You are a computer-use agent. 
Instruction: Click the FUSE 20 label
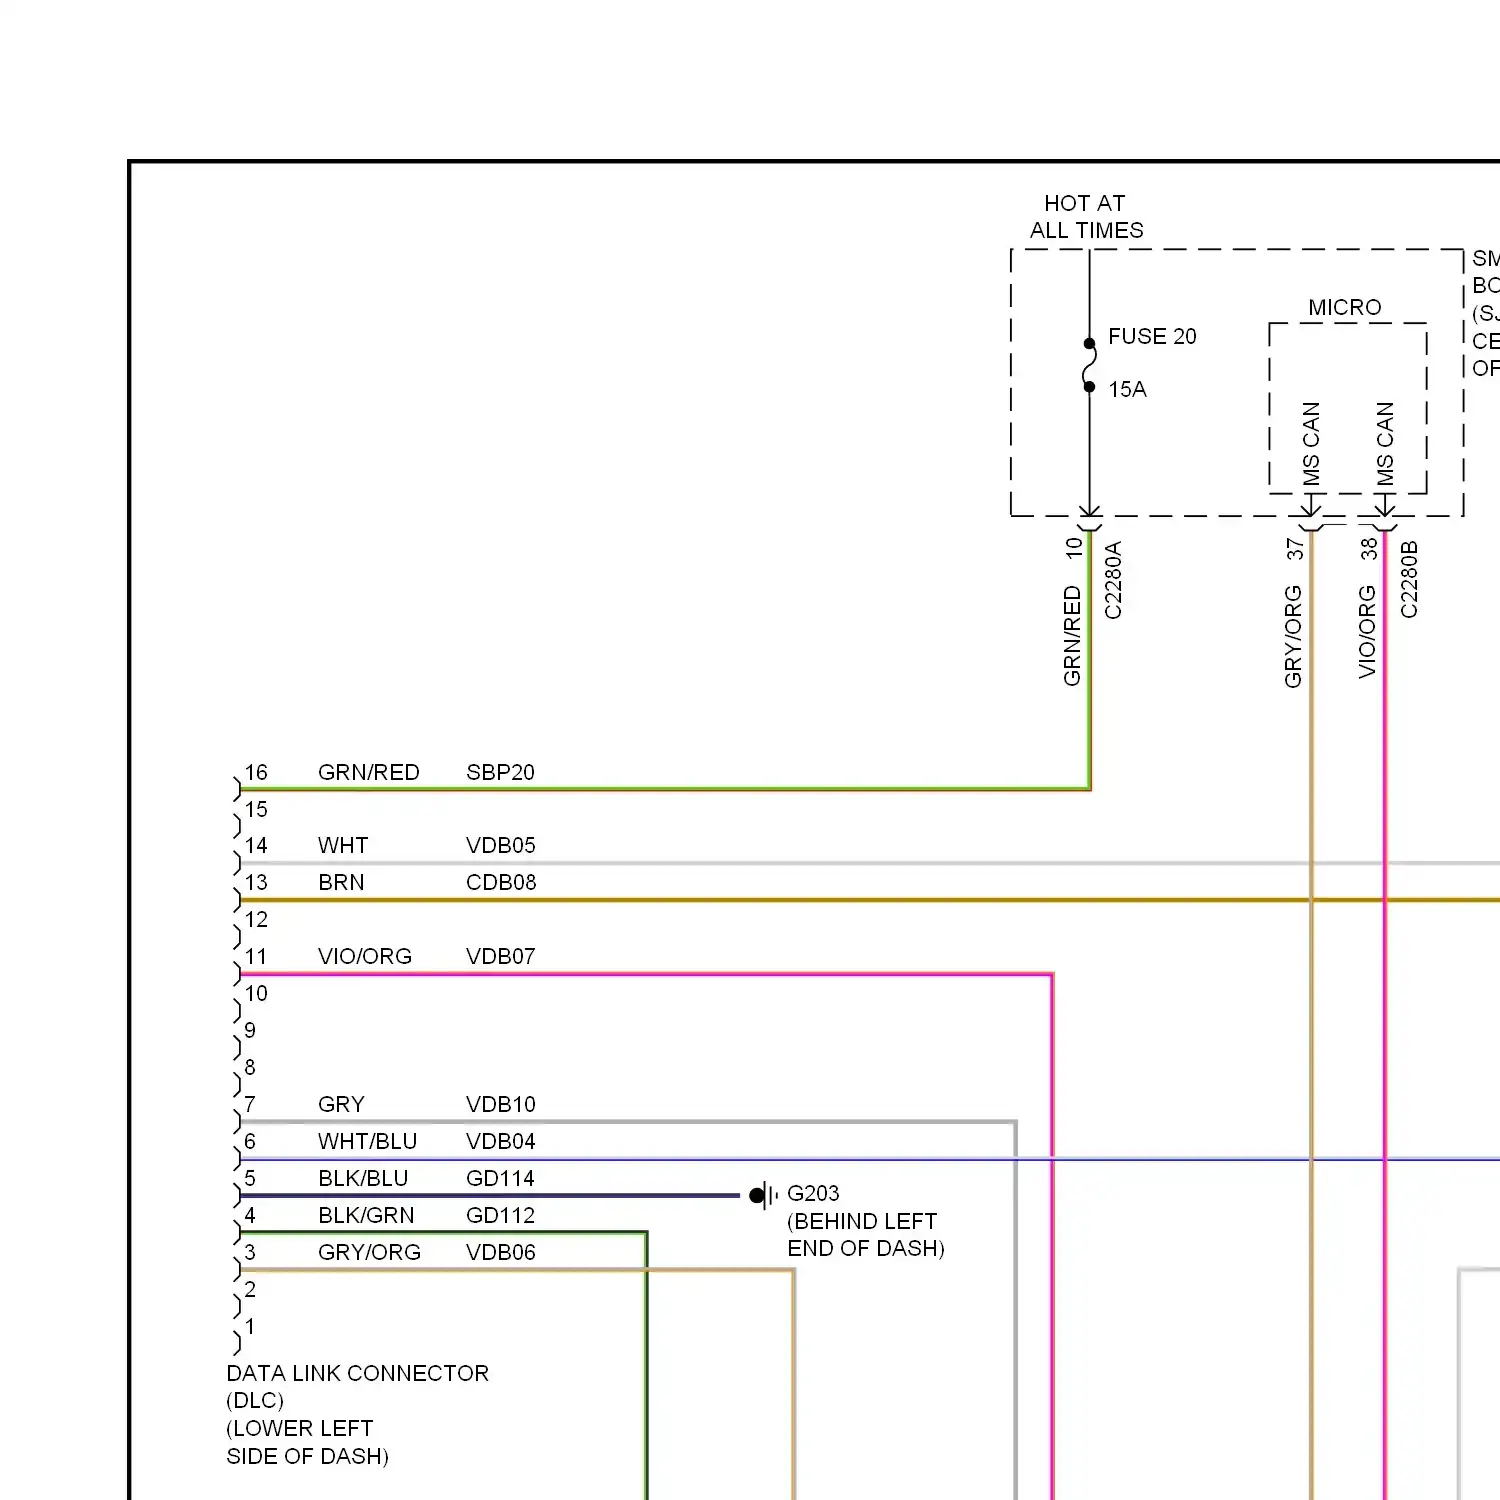1152,336
